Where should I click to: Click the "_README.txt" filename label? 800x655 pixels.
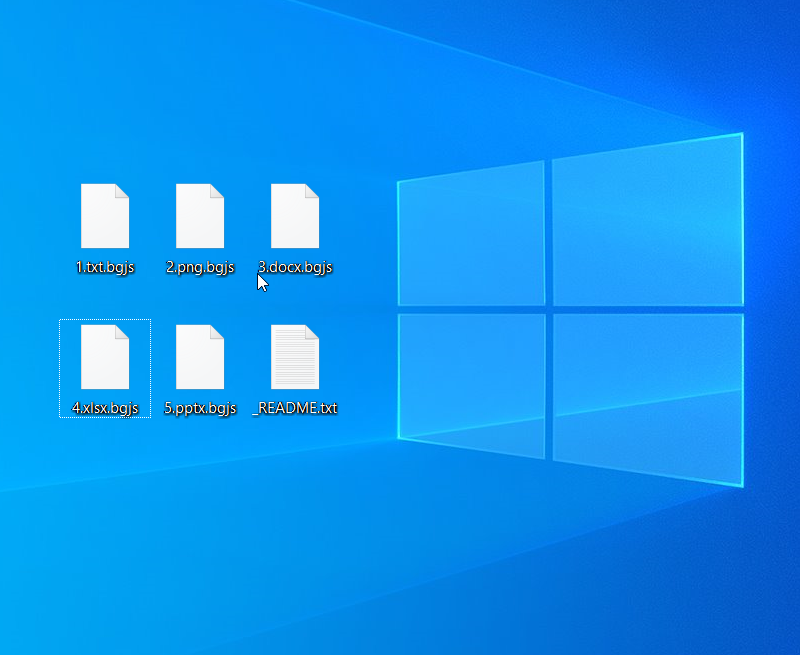[295, 408]
